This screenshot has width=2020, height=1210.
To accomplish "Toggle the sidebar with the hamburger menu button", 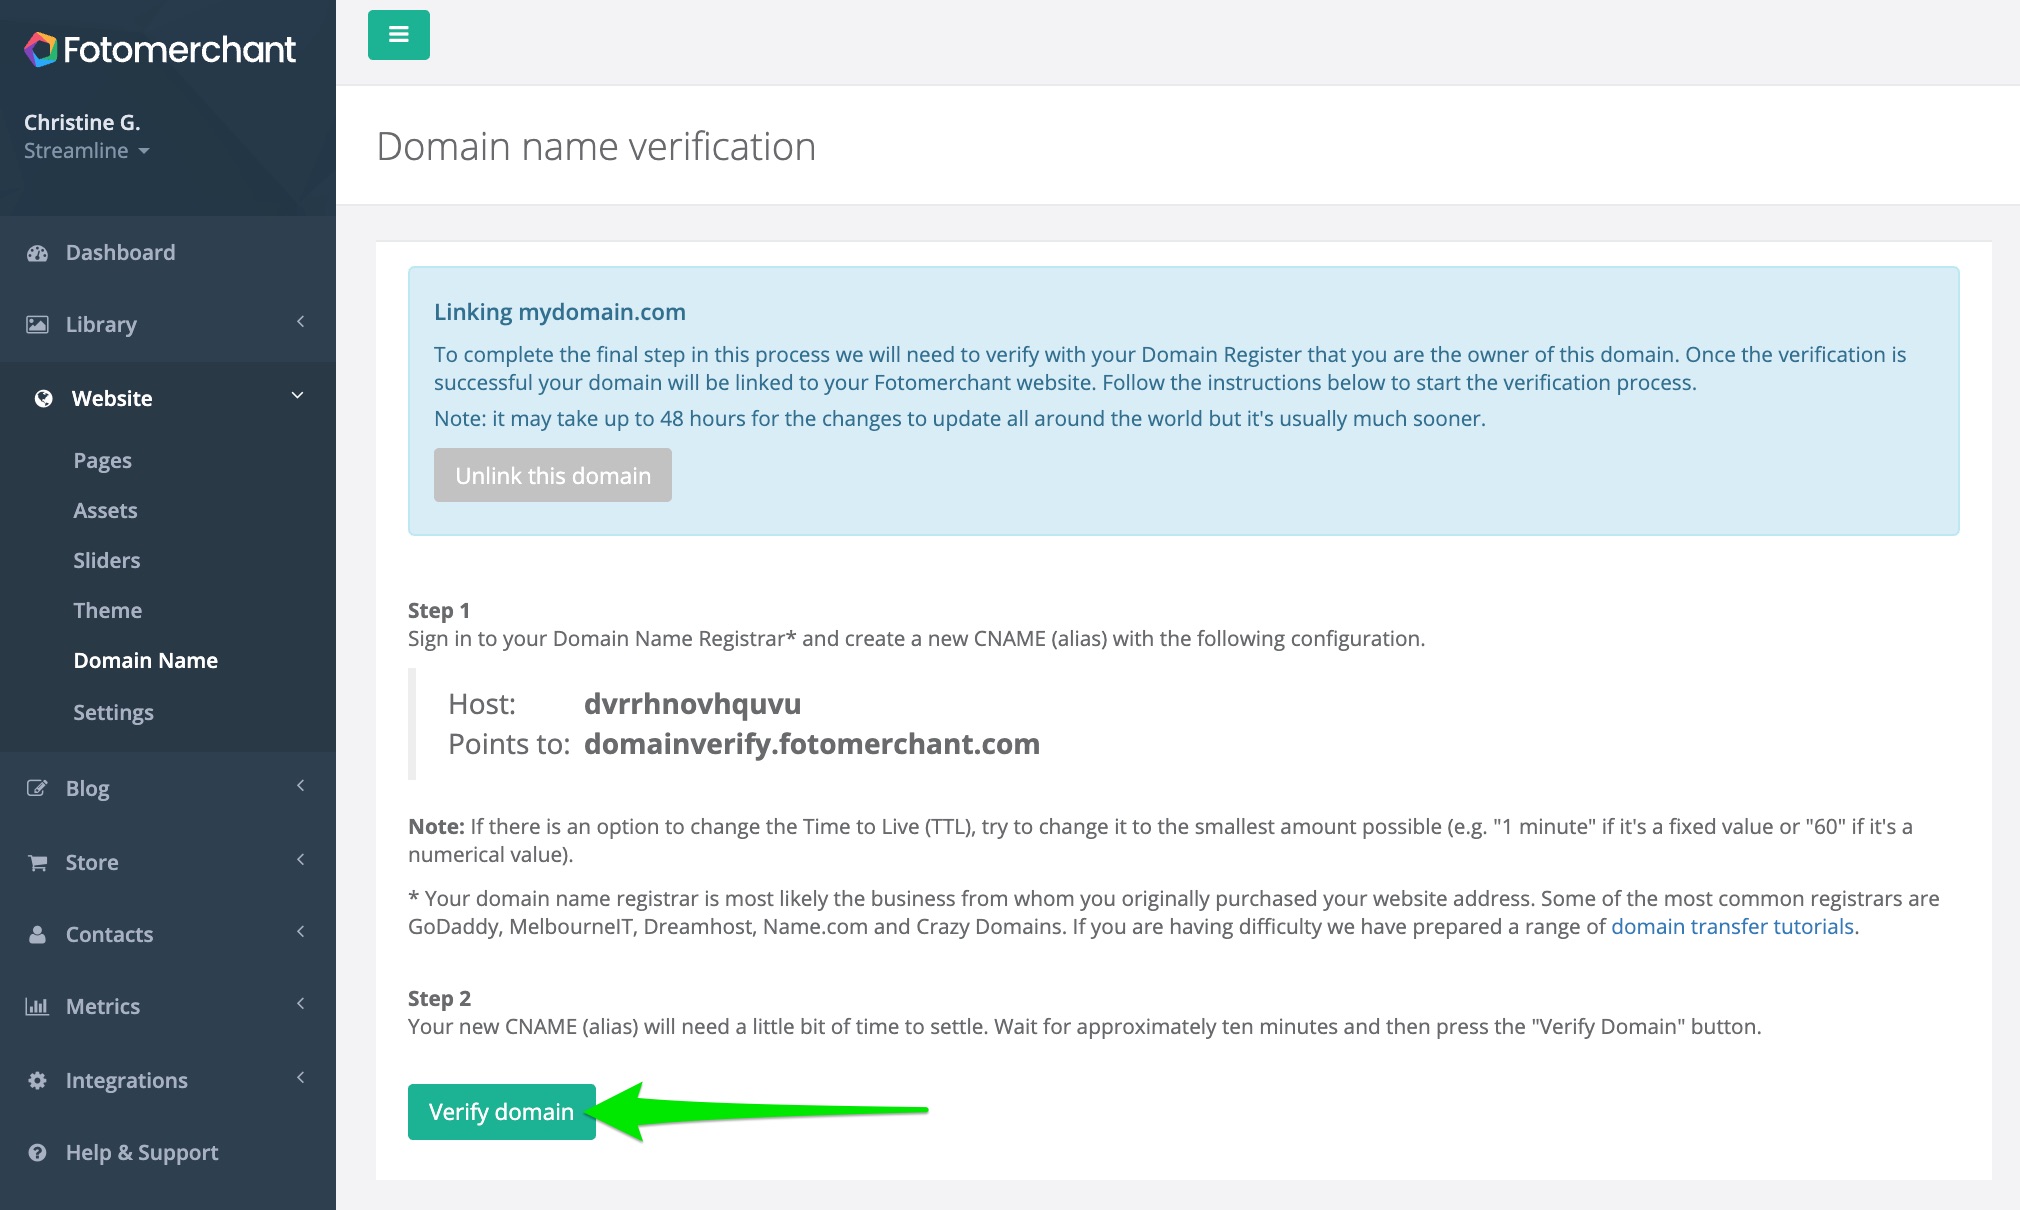I will [x=398, y=35].
